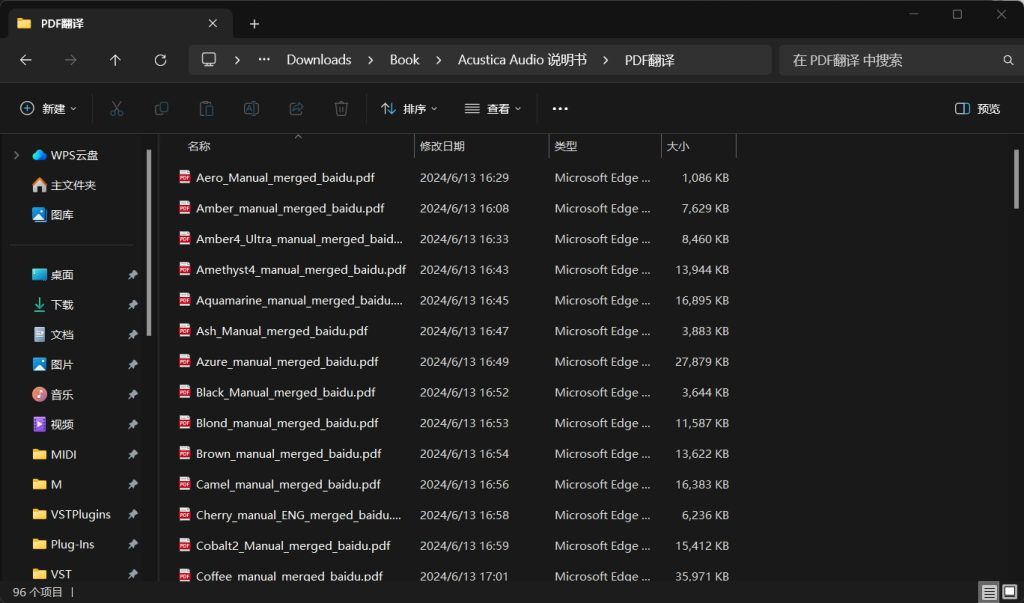
Task: Open 主文件夹 home in sidebar
Action: (64, 185)
